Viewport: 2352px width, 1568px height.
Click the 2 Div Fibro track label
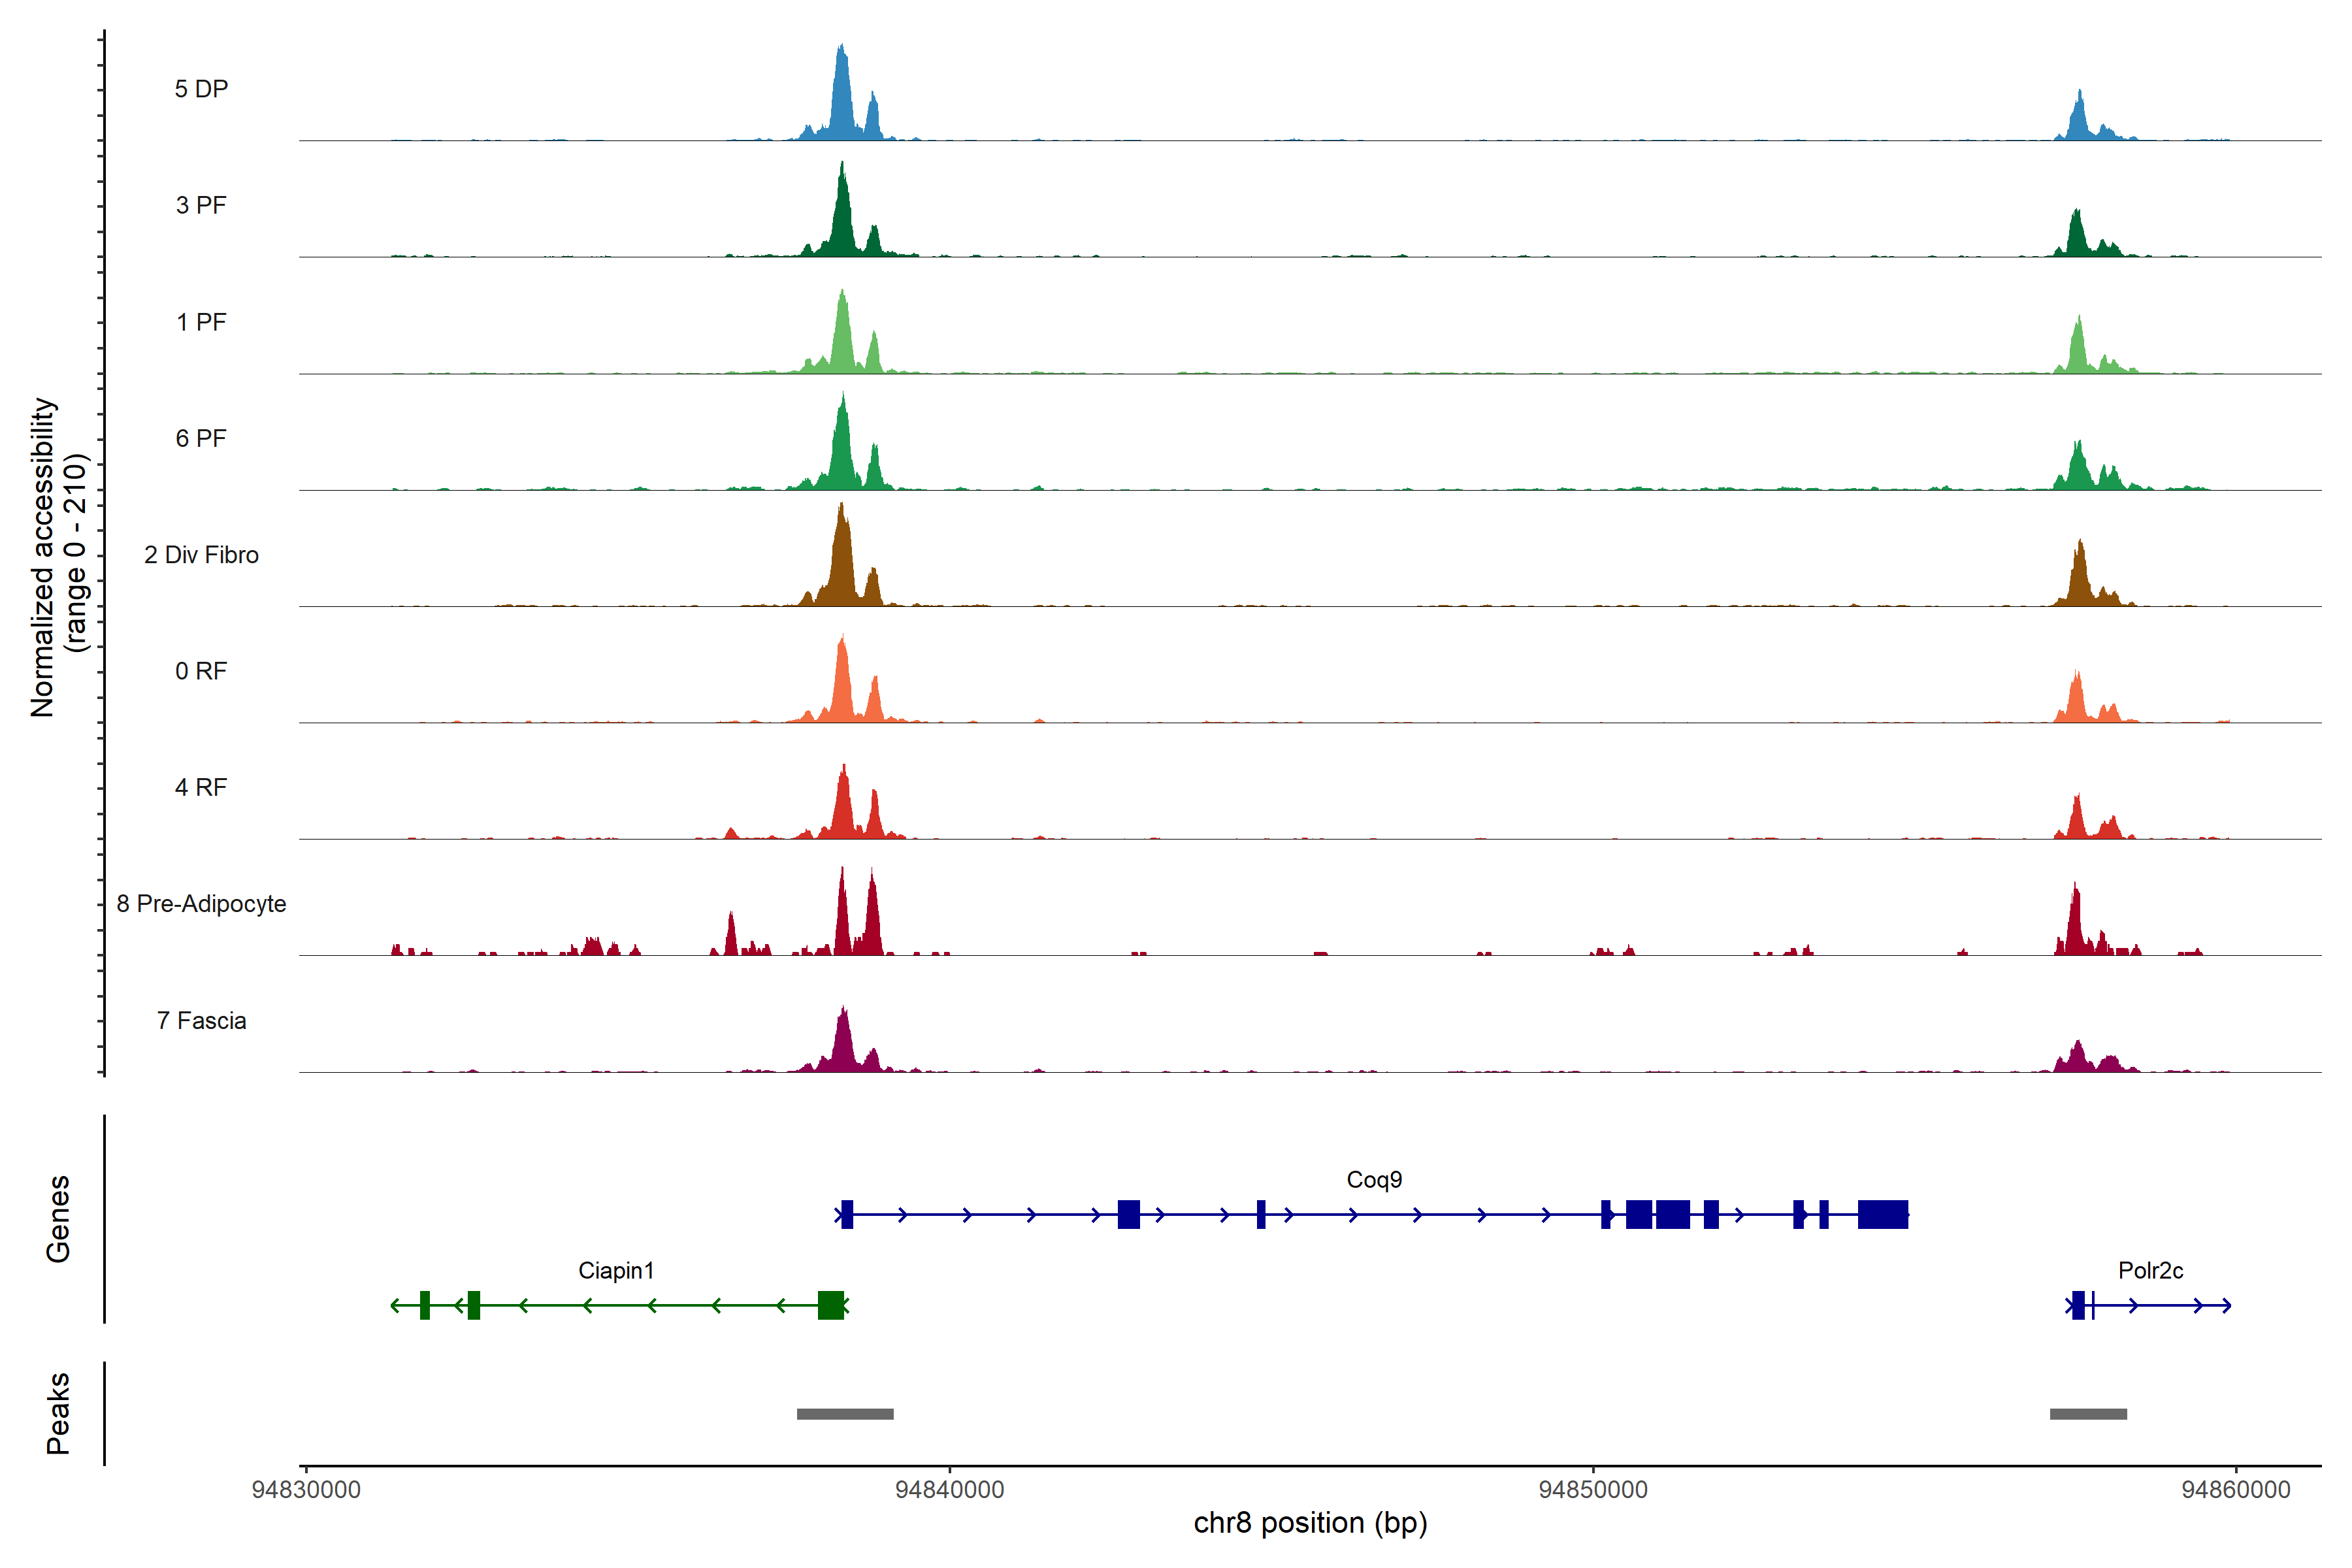[201, 555]
